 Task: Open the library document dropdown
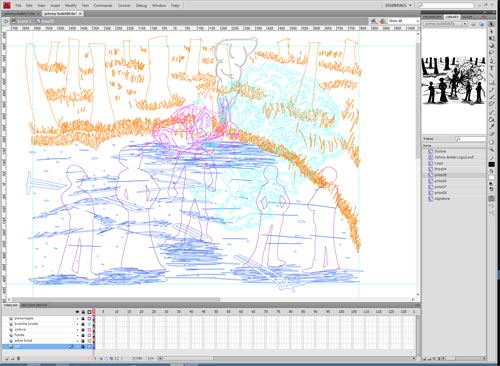tap(446, 24)
